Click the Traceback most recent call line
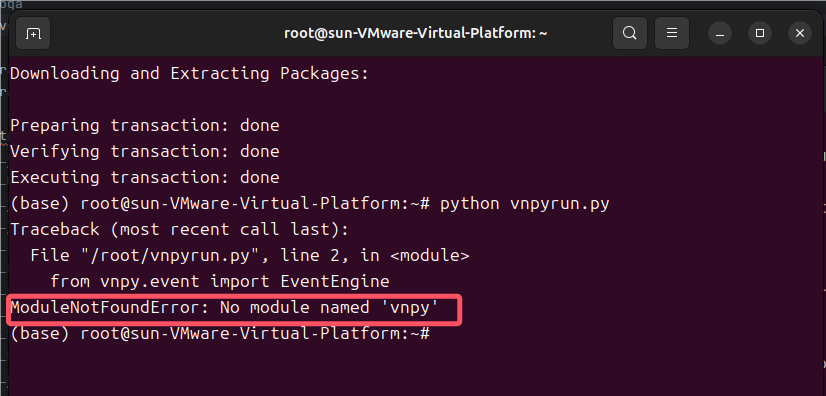 [x=179, y=230]
